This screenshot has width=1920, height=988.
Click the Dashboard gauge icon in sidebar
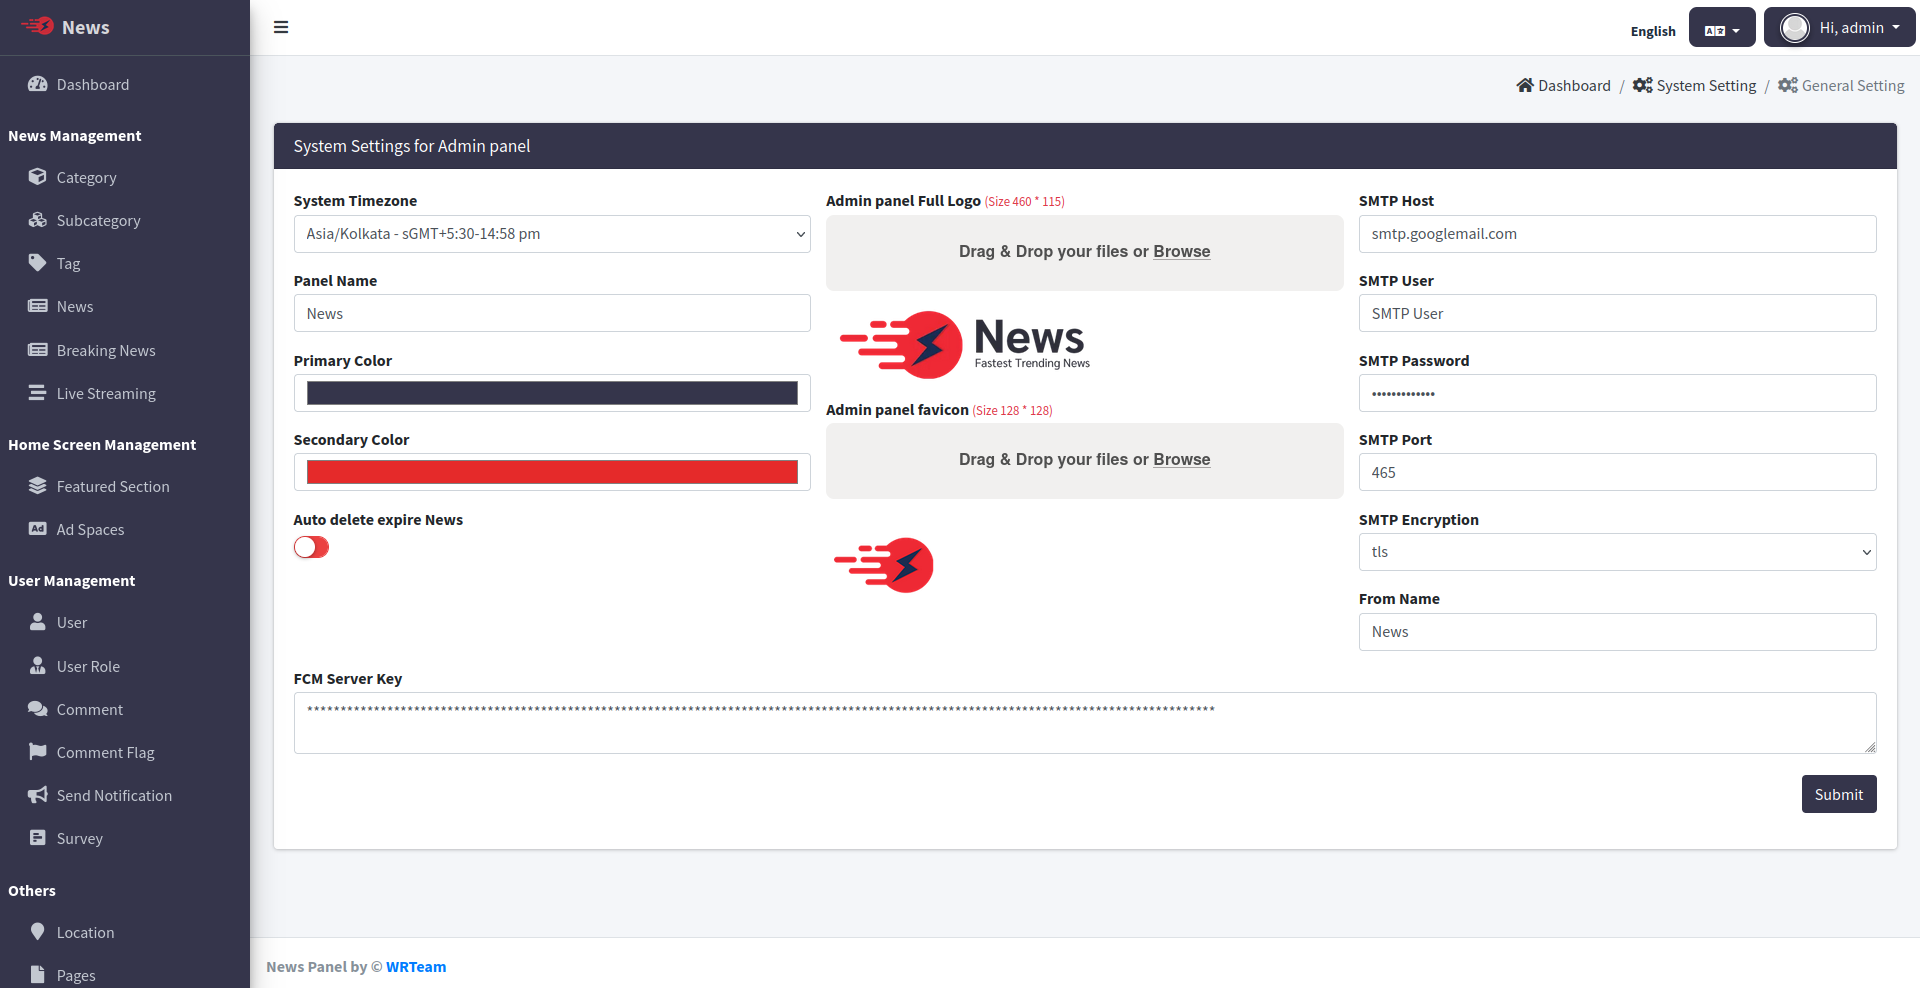pos(38,84)
